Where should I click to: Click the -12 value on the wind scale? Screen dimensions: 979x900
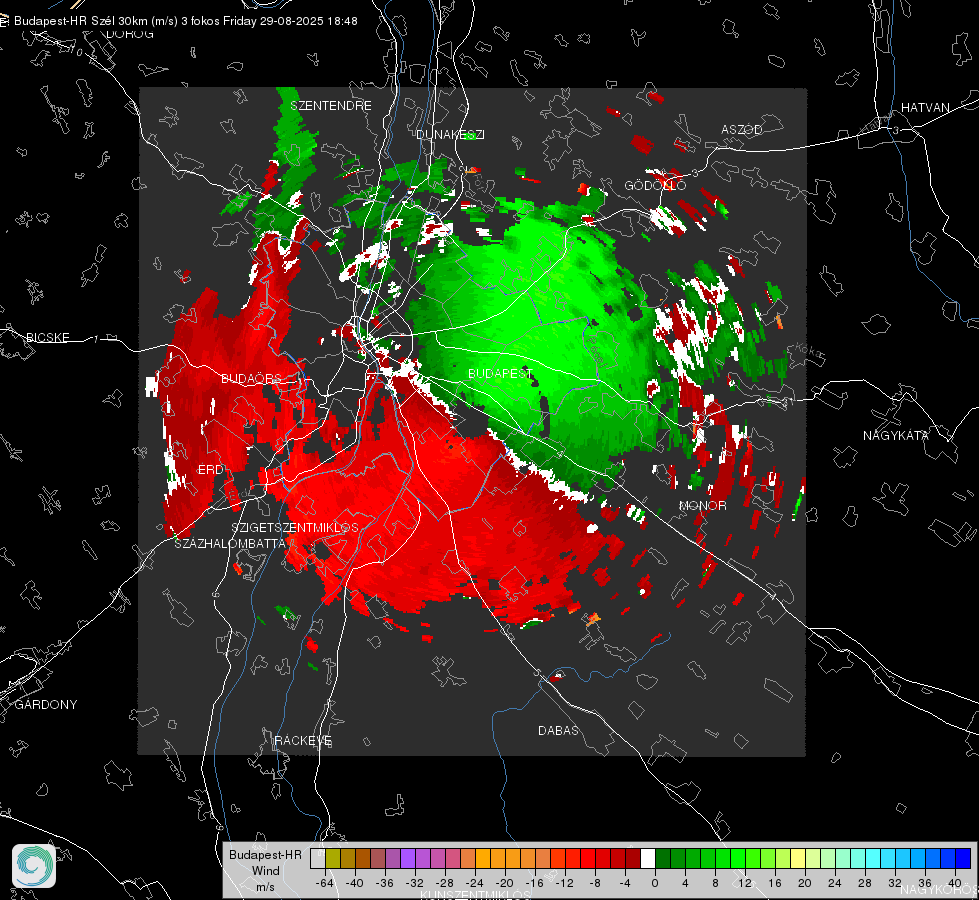564,883
